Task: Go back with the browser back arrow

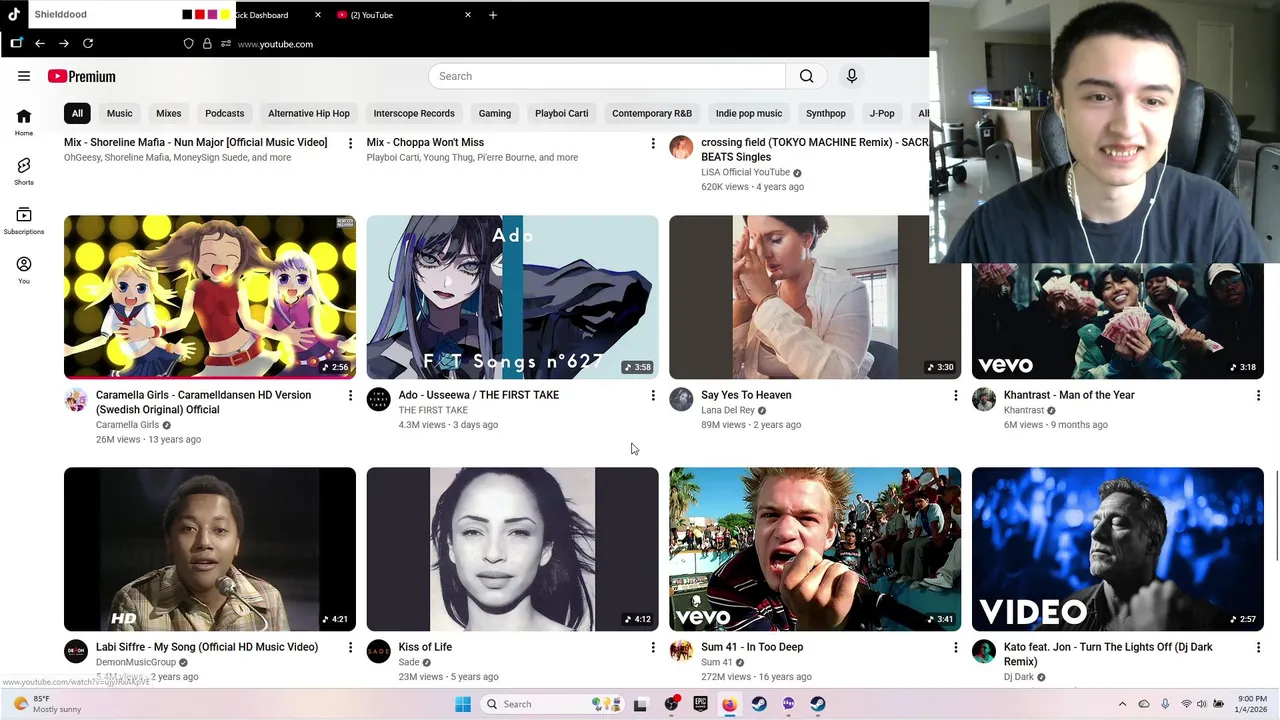Action: point(40,43)
